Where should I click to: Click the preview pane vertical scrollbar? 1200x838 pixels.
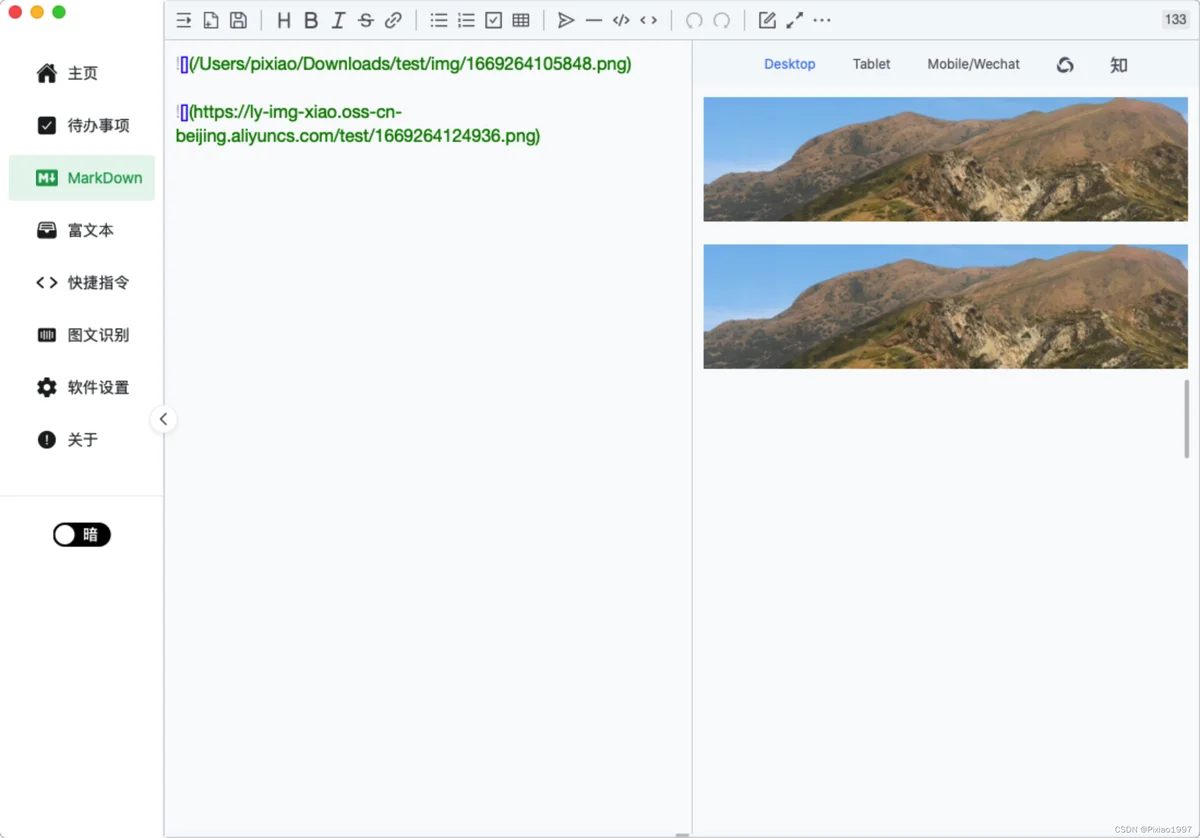pyautogui.click(x=1187, y=418)
